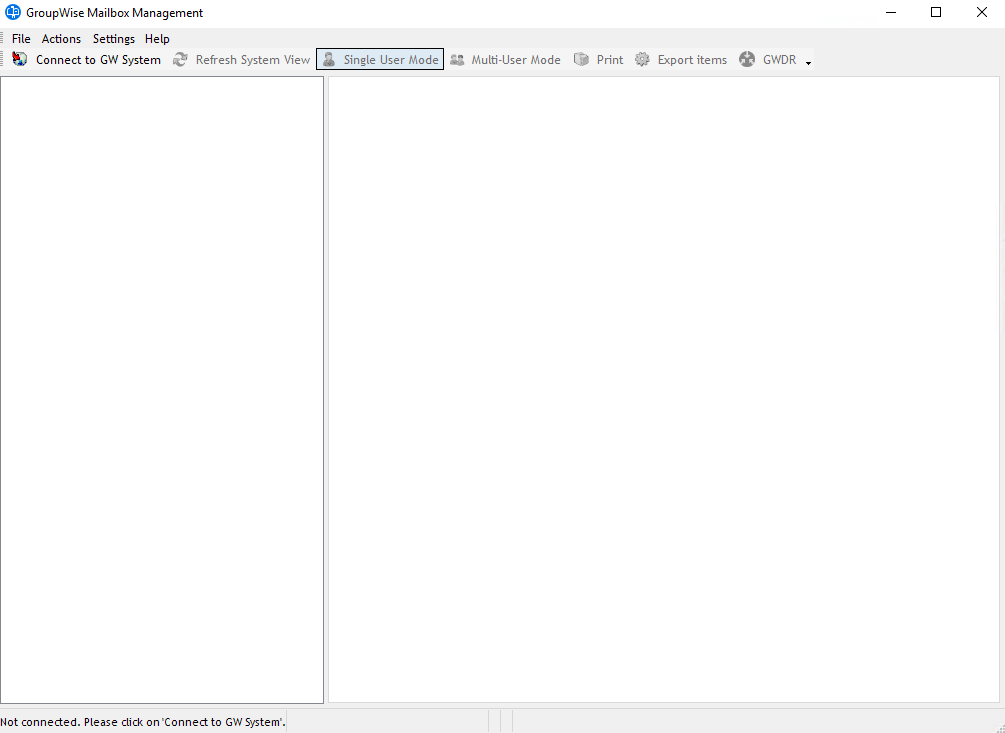
Task: Click the Export items label
Action: pos(692,60)
